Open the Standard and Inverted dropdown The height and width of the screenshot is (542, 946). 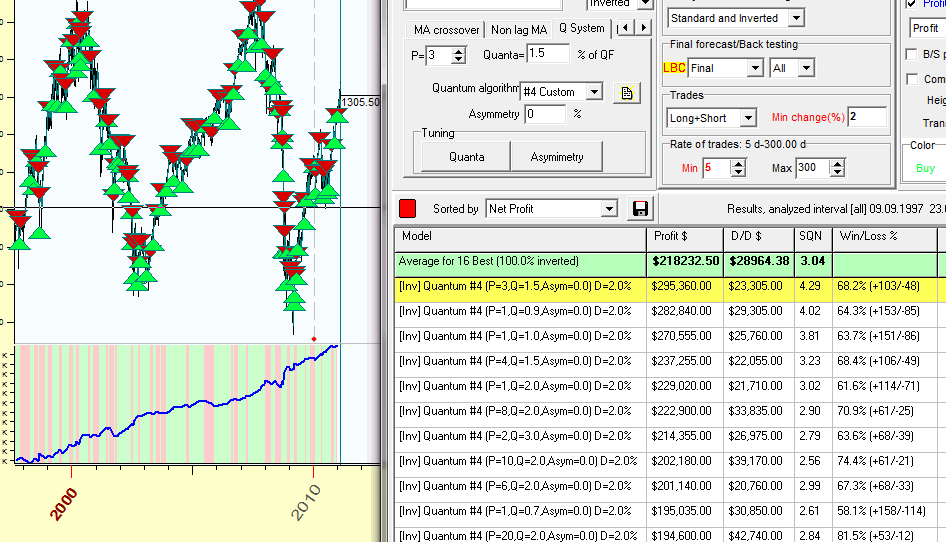[x=796, y=18]
